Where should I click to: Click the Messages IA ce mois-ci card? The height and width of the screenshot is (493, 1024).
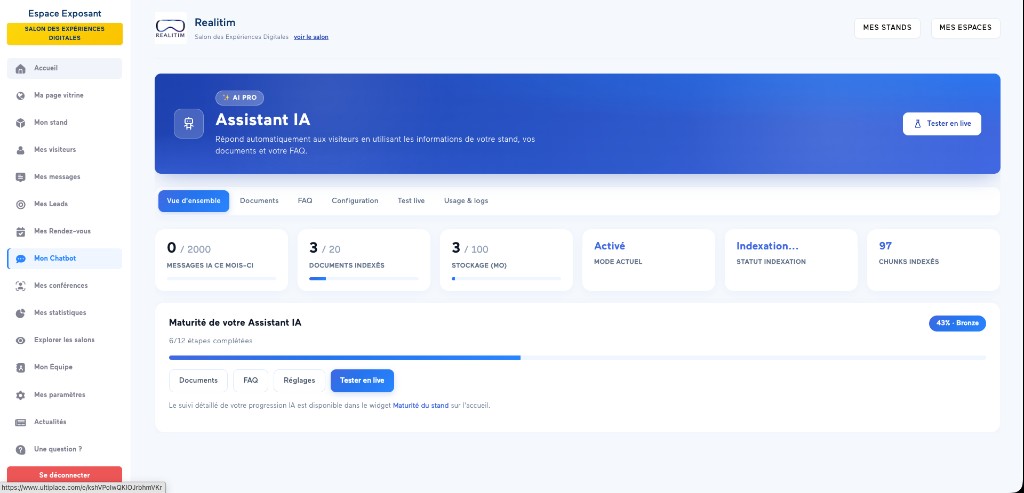pos(221,260)
